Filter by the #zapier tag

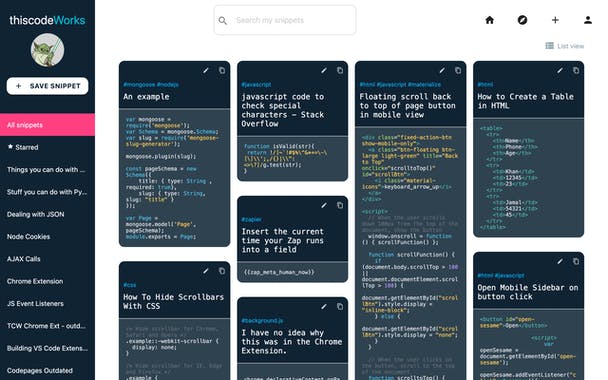click(x=251, y=219)
